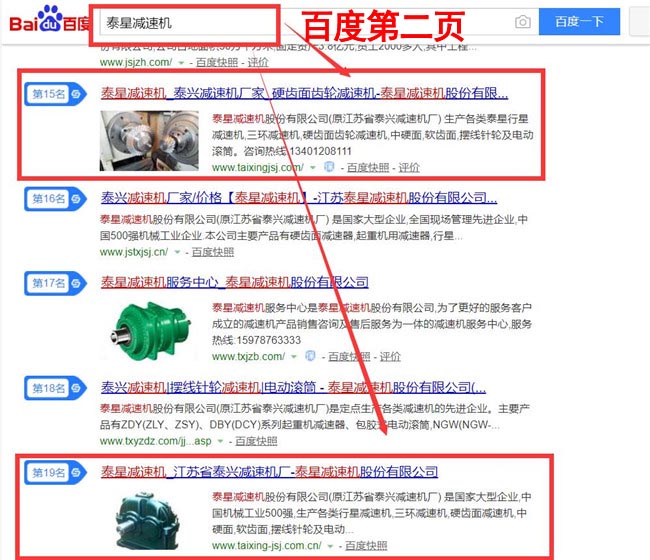Open result titled 泰星减速机服务中心
Screen dimensions: 650x560
235,283
